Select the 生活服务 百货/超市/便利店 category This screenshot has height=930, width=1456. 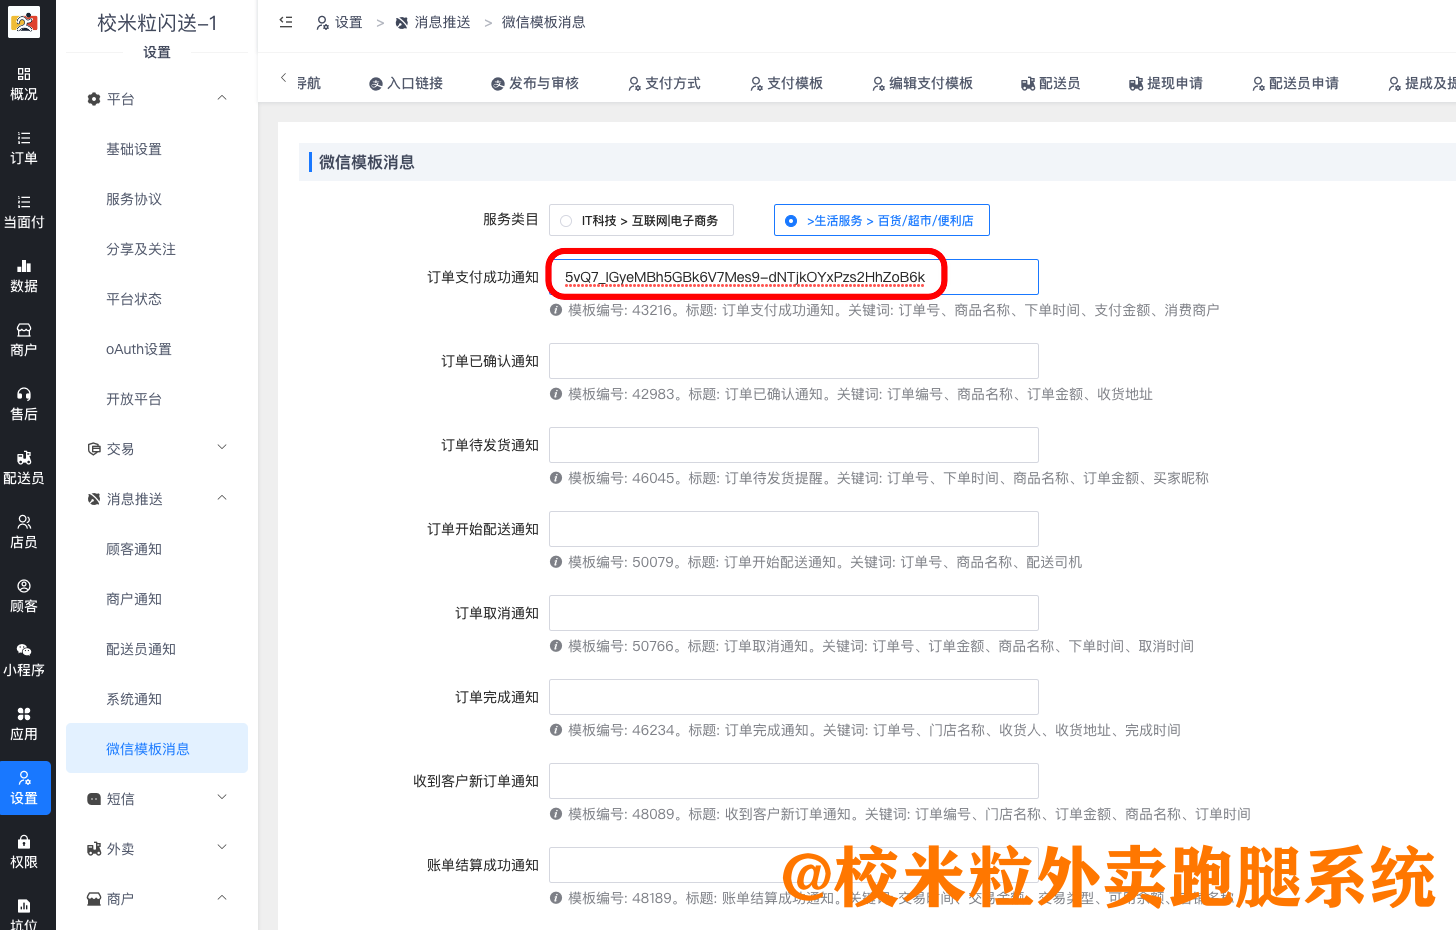point(881,219)
